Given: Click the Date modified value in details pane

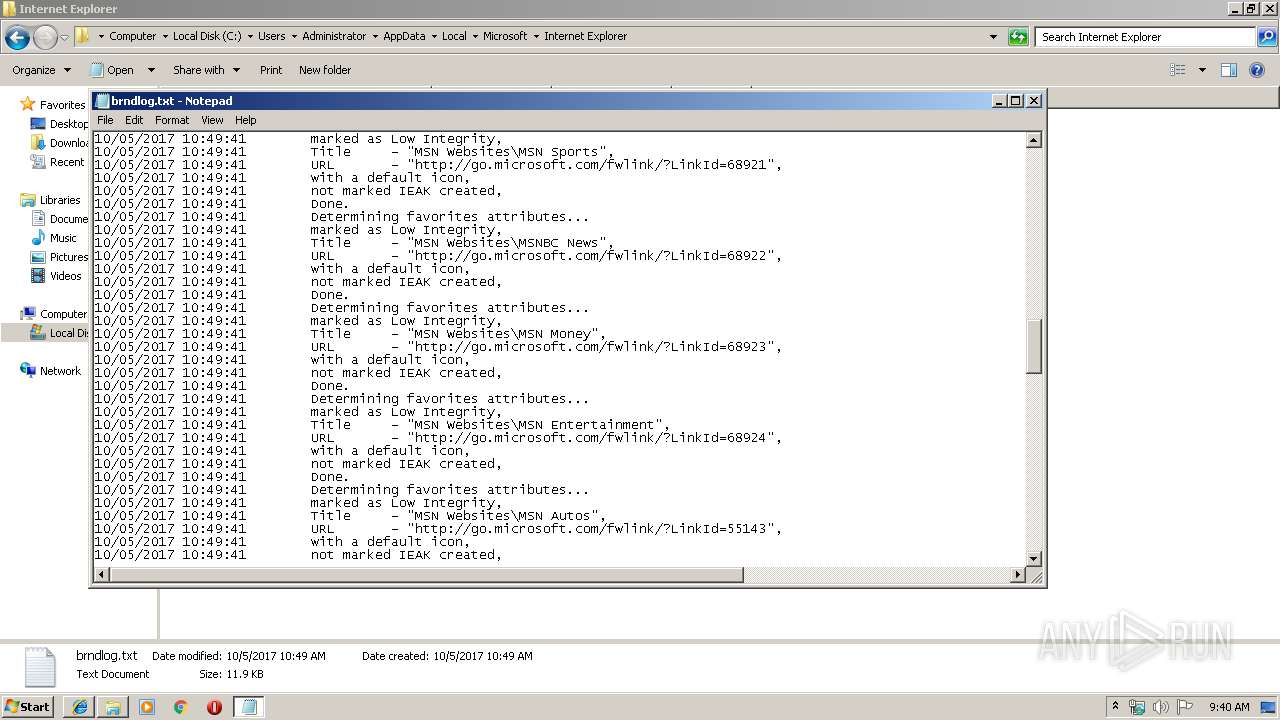Looking at the screenshot, I should click(276, 656).
